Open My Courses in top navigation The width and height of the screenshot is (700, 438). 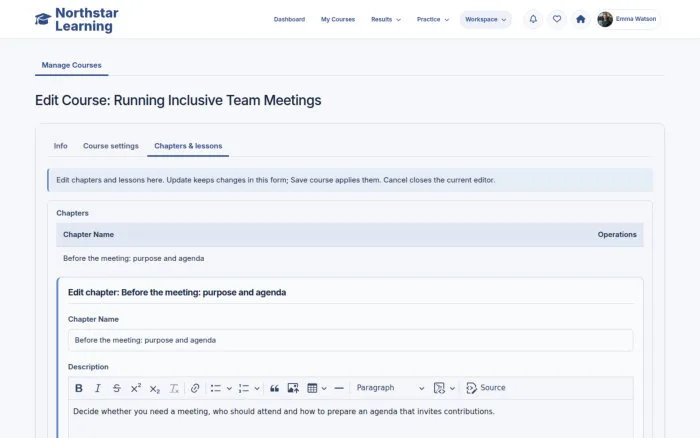coord(338,19)
